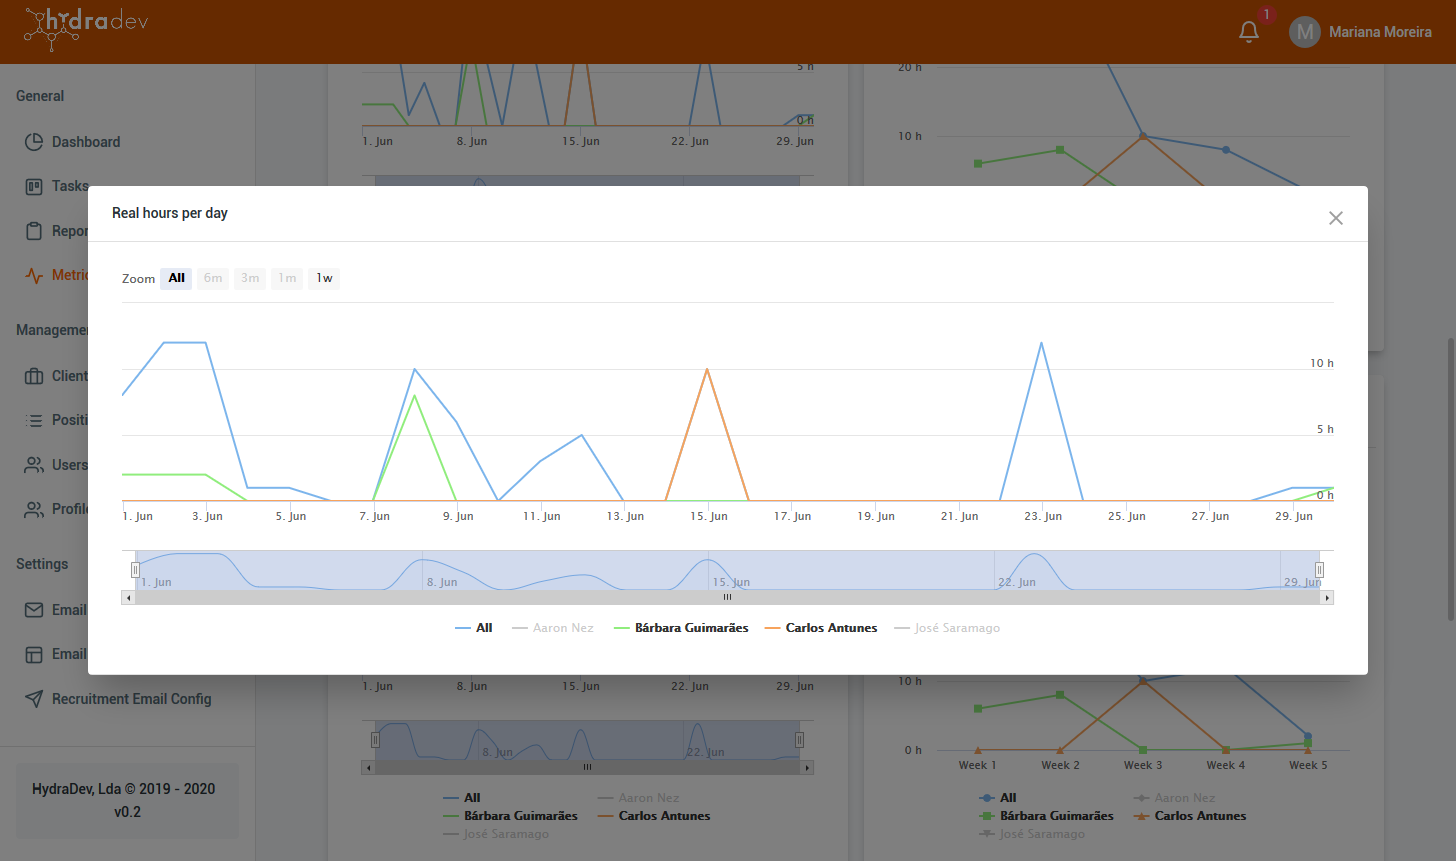The width and height of the screenshot is (1456, 861).
Task: Click the navigator scroll left arrow
Action: (128, 597)
